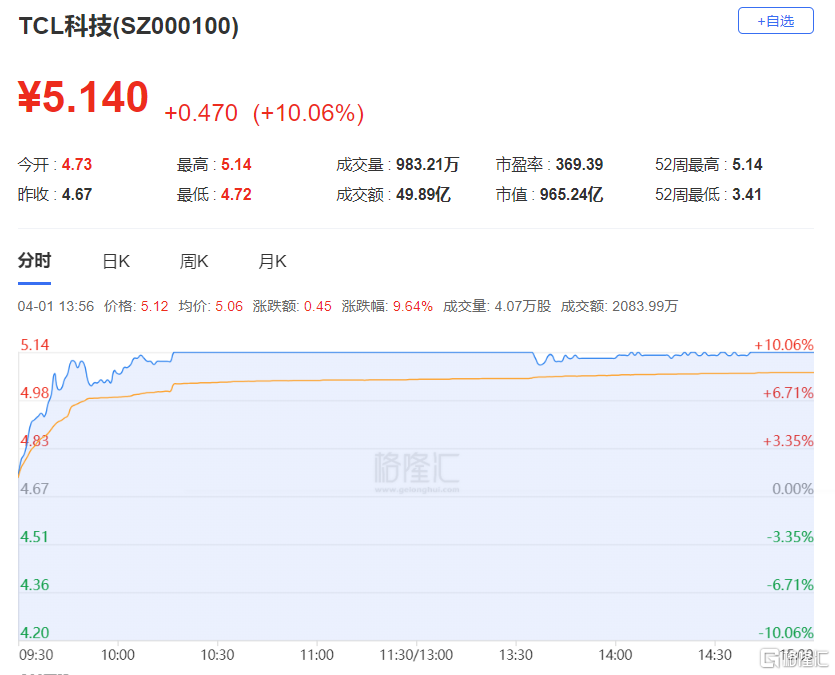Click the 4.67 left y-axis label
Screen dimensions: 835x675
(x=35, y=489)
